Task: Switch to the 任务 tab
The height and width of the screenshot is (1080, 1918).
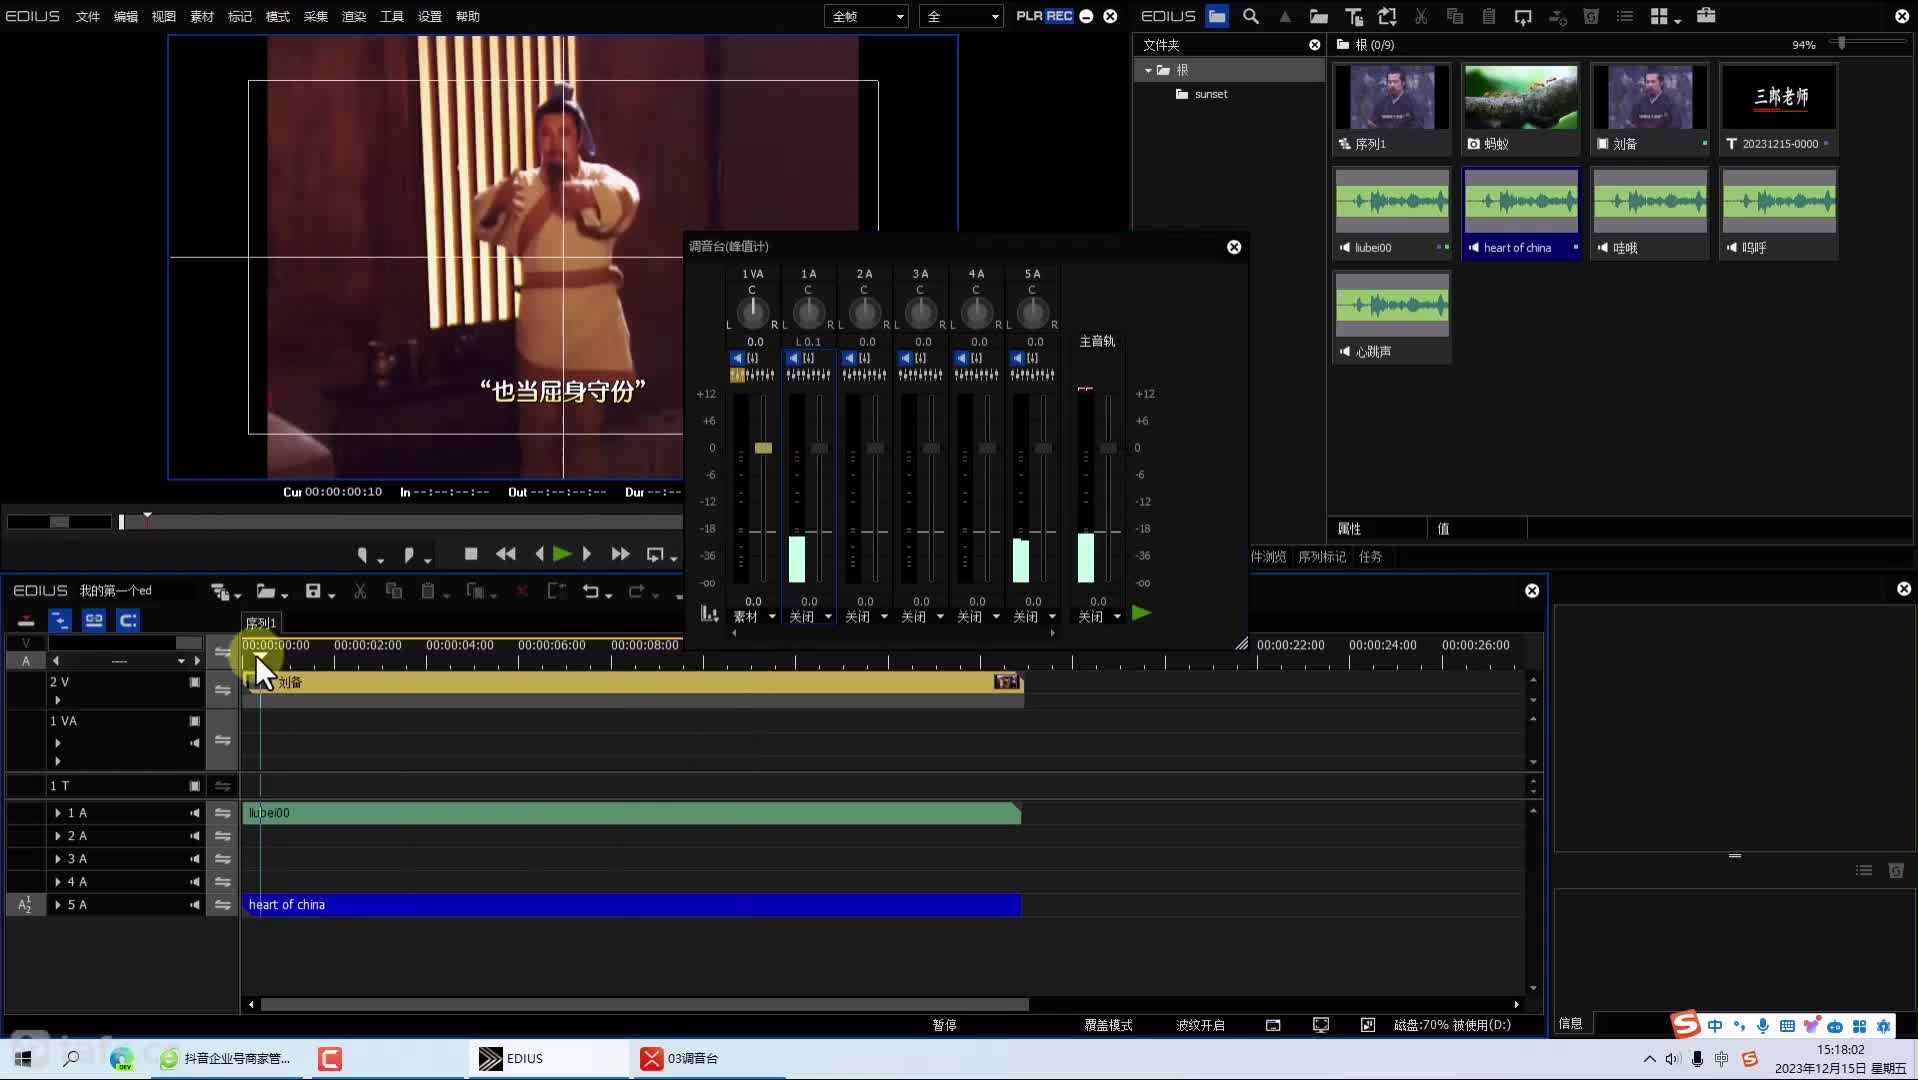Action: coord(1370,557)
